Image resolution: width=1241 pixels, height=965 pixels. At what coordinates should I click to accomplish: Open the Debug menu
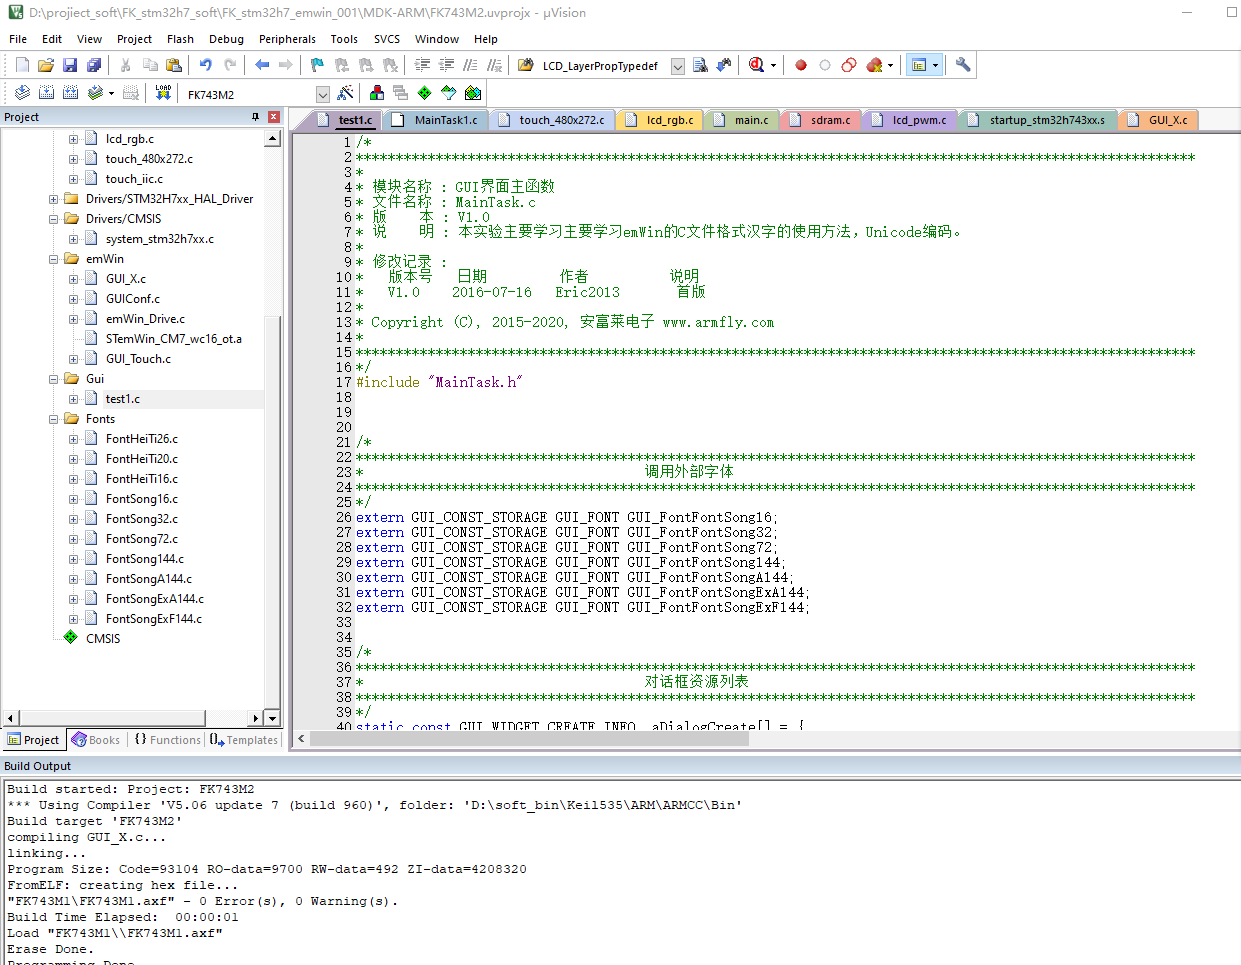coord(226,39)
